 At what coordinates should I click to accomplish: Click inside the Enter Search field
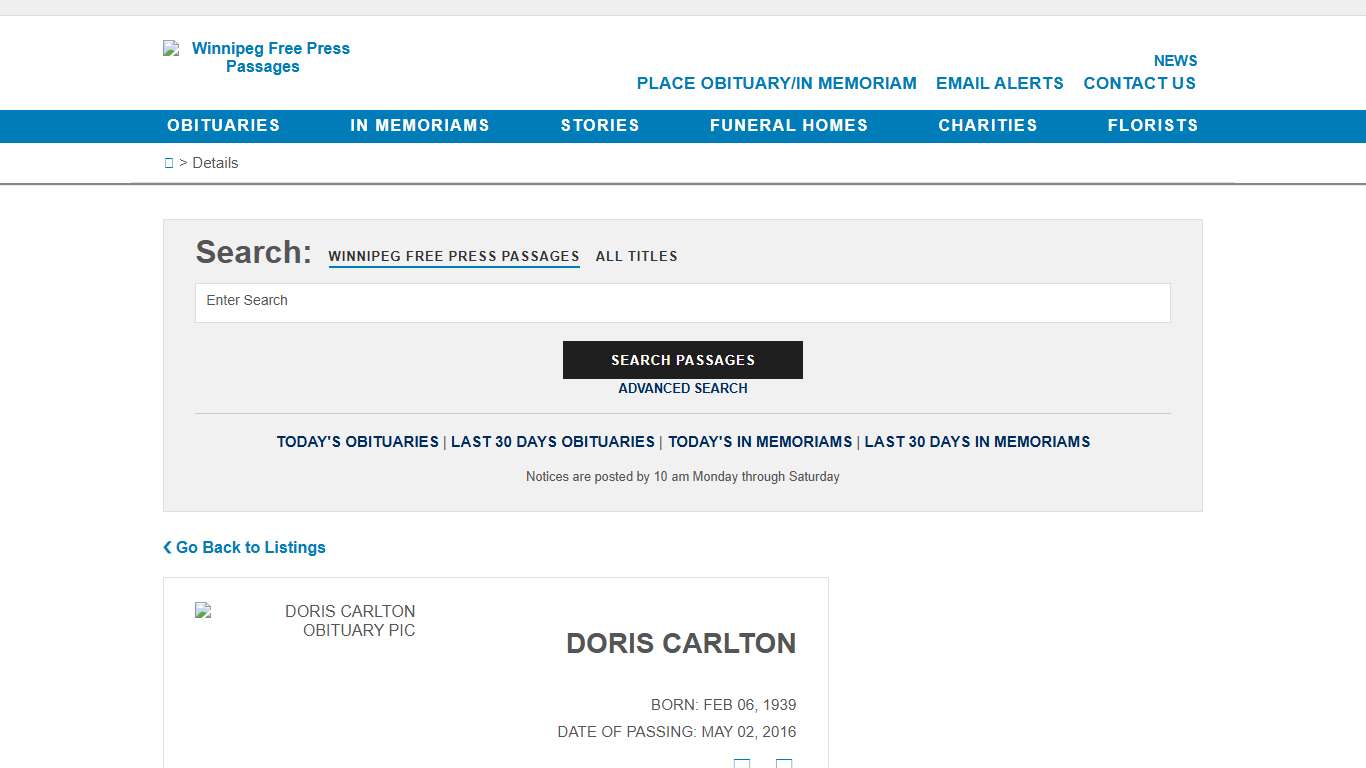(x=683, y=301)
